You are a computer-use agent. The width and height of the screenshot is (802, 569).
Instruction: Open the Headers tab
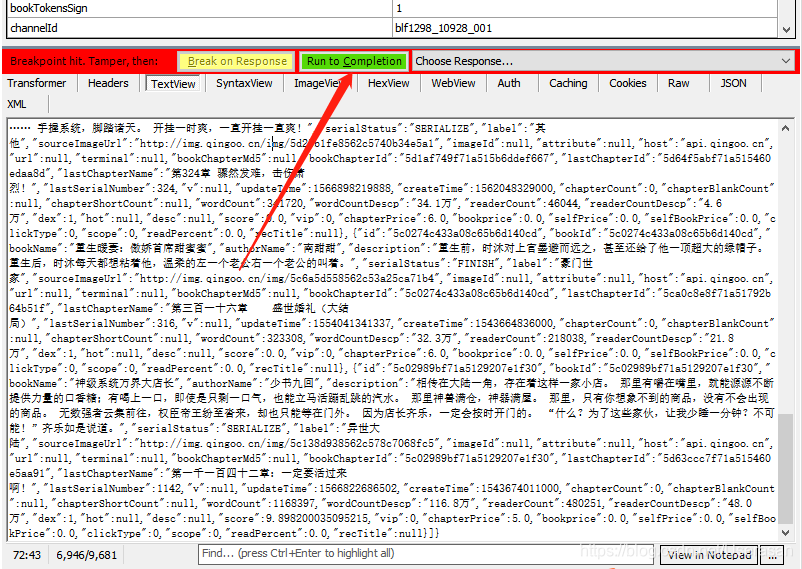(108, 83)
